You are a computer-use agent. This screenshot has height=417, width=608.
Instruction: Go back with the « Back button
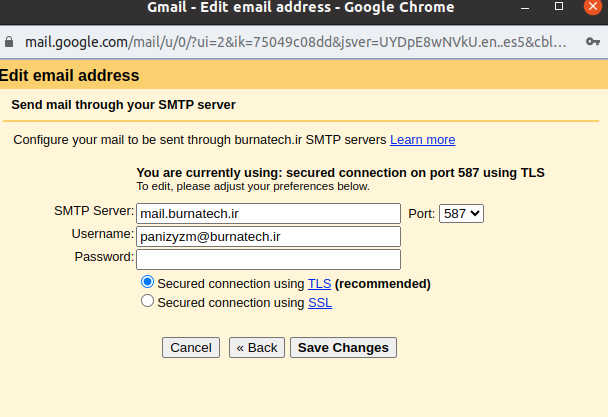tap(256, 348)
